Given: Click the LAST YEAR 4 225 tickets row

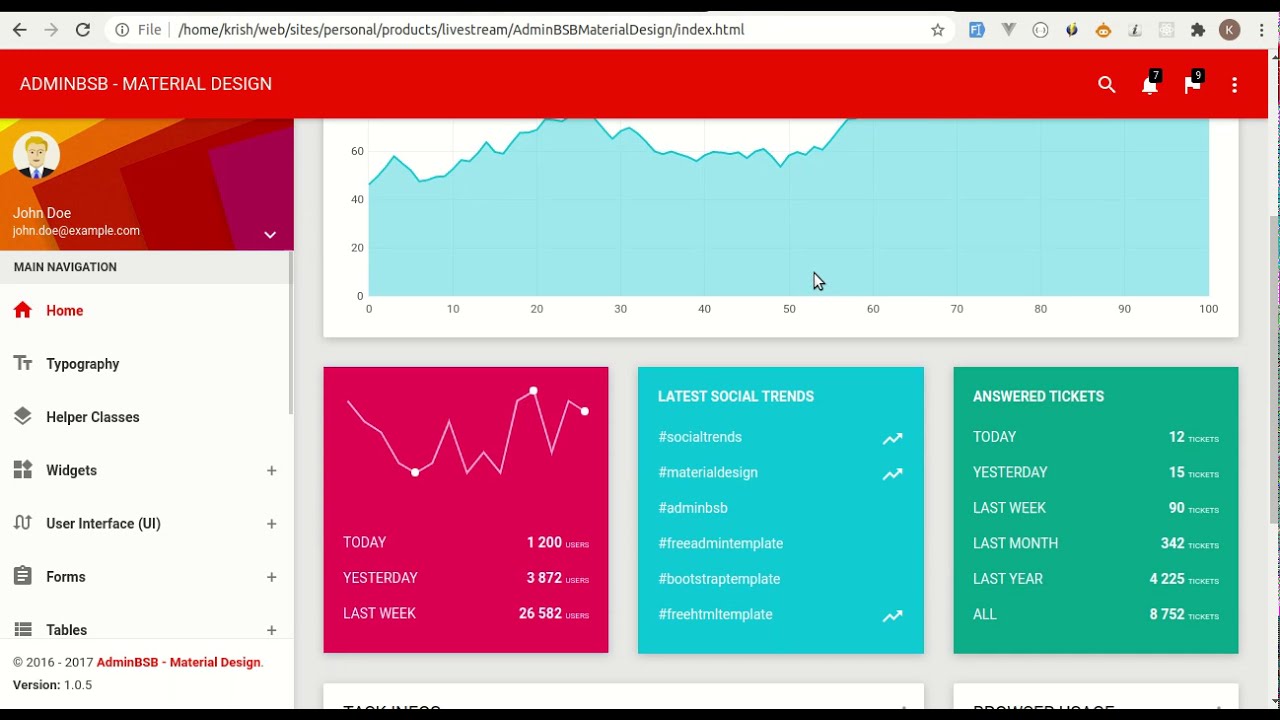Looking at the screenshot, I should (x=1096, y=579).
